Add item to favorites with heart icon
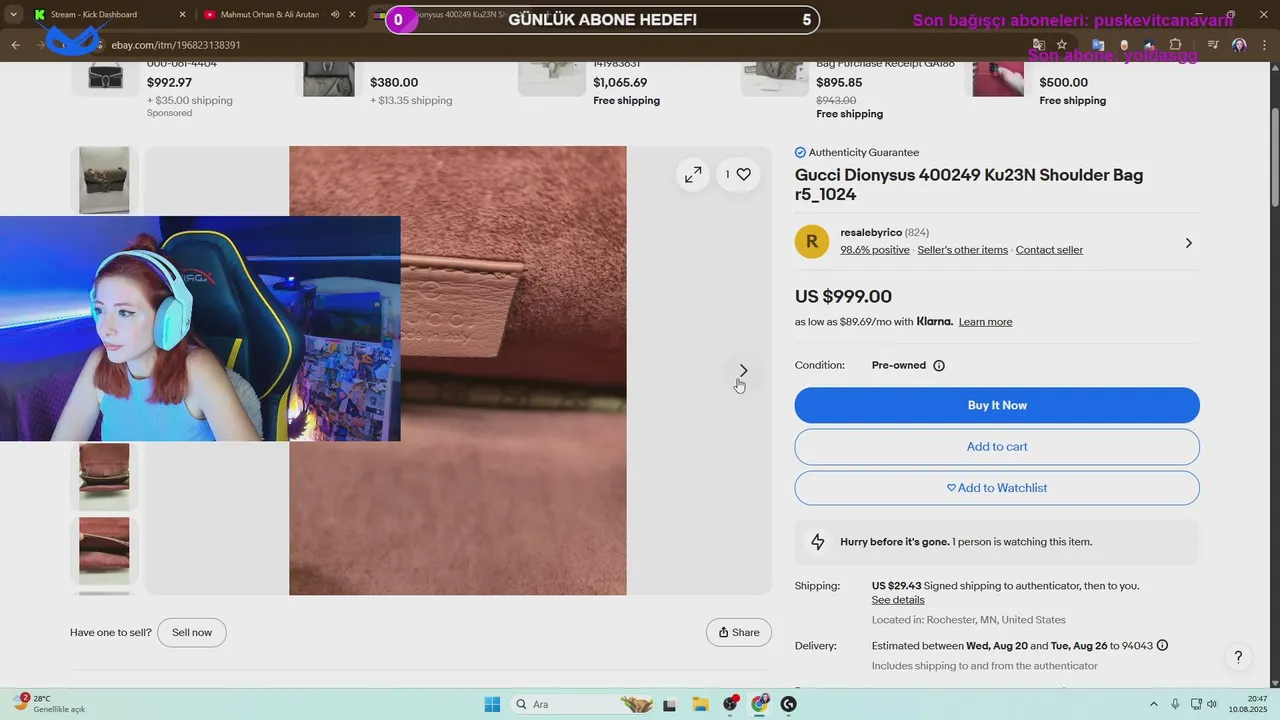The image size is (1280, 720). [738, 174]
